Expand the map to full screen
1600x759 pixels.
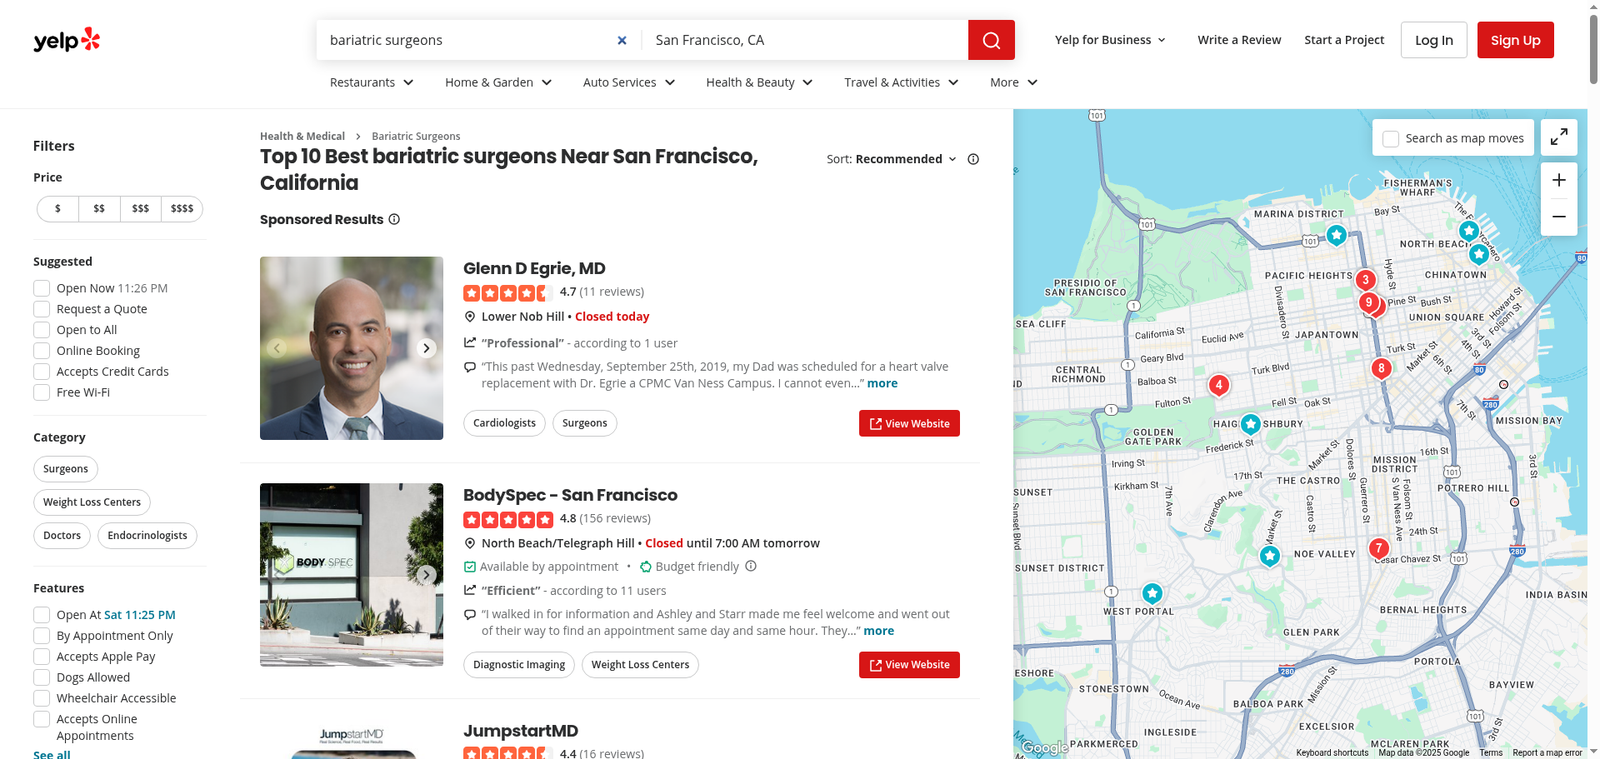pyautogui.click(x=1559, y=138)
